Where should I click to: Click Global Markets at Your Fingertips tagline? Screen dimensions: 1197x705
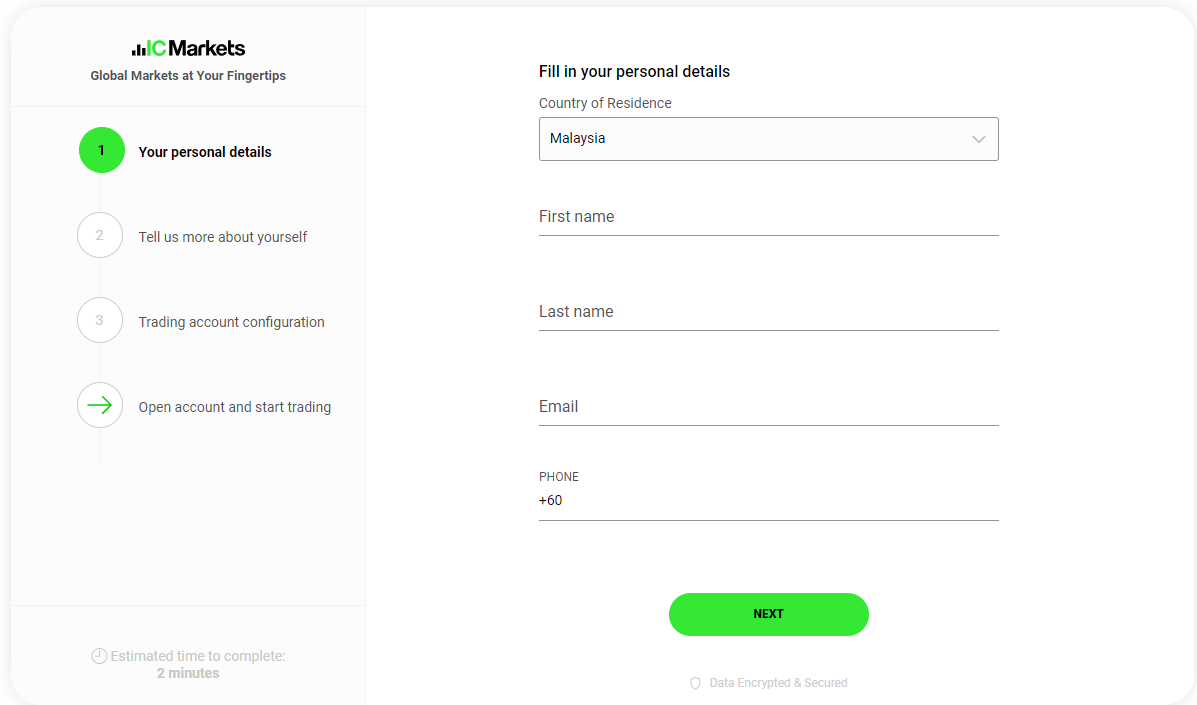(x=188, y=76)
